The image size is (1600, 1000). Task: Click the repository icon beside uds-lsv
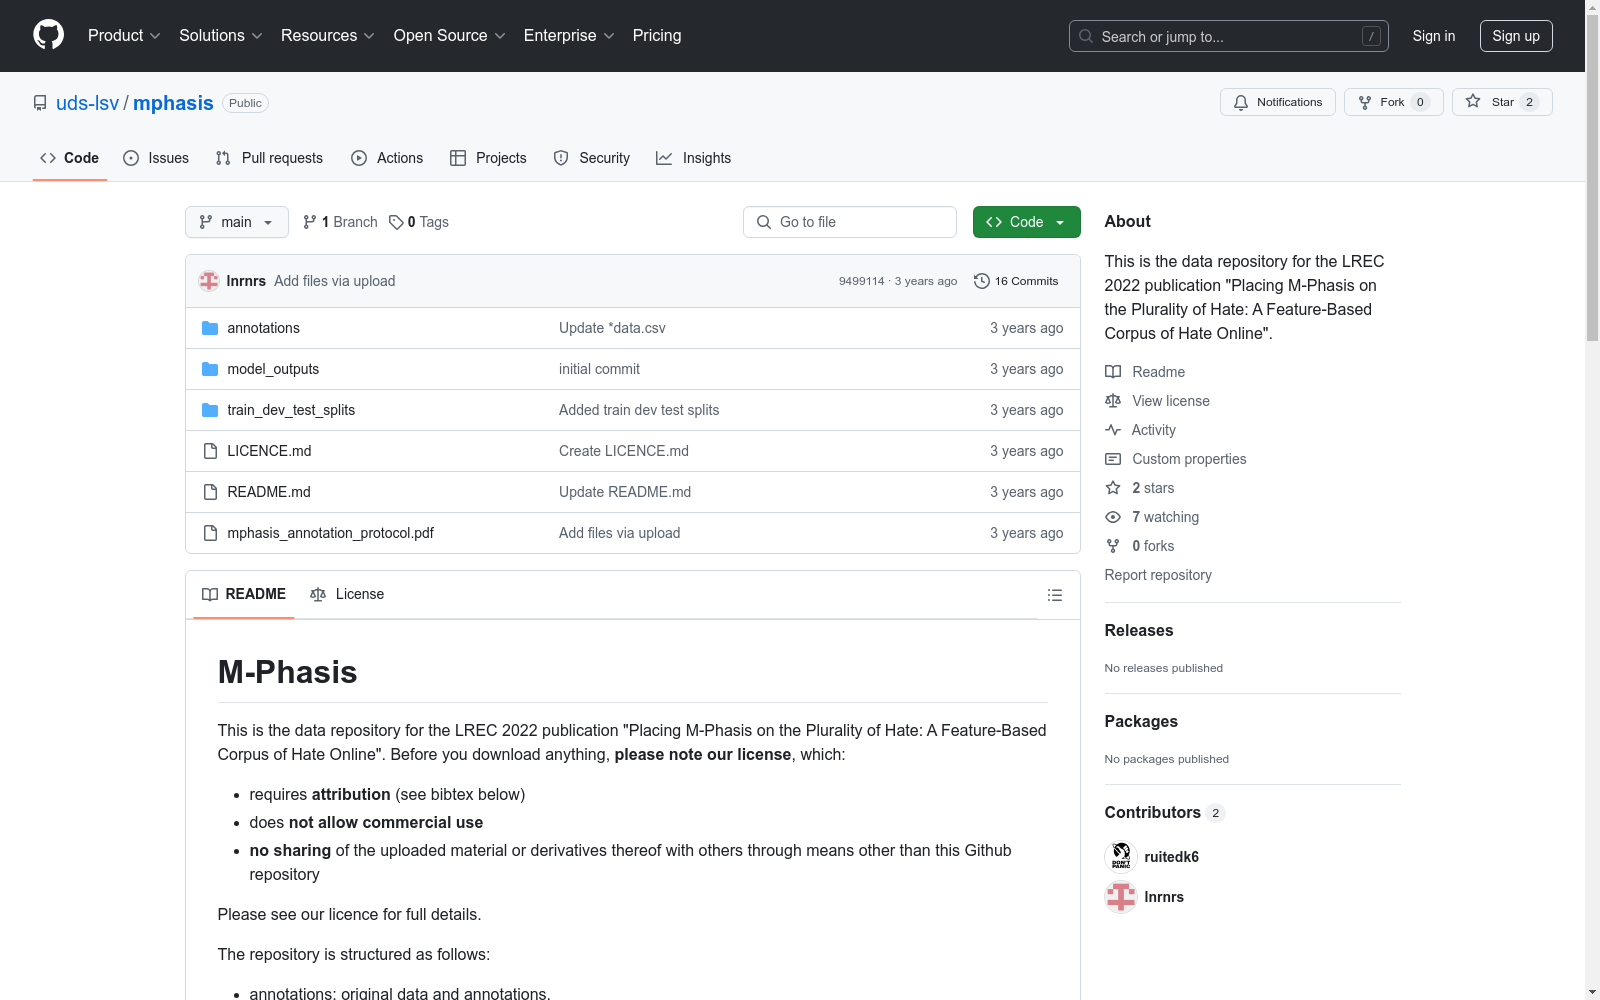pos(40,103)
